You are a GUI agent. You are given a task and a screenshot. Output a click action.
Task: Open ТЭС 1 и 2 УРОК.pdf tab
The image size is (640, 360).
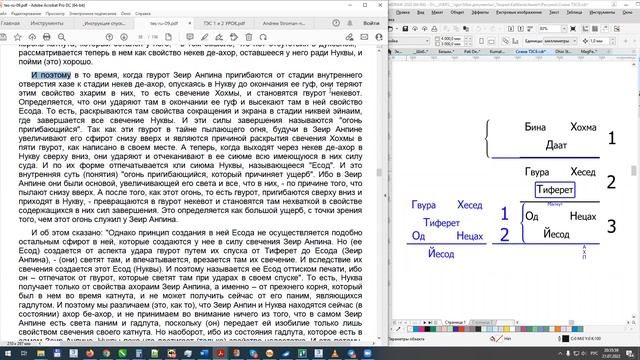tap(224, 23)
